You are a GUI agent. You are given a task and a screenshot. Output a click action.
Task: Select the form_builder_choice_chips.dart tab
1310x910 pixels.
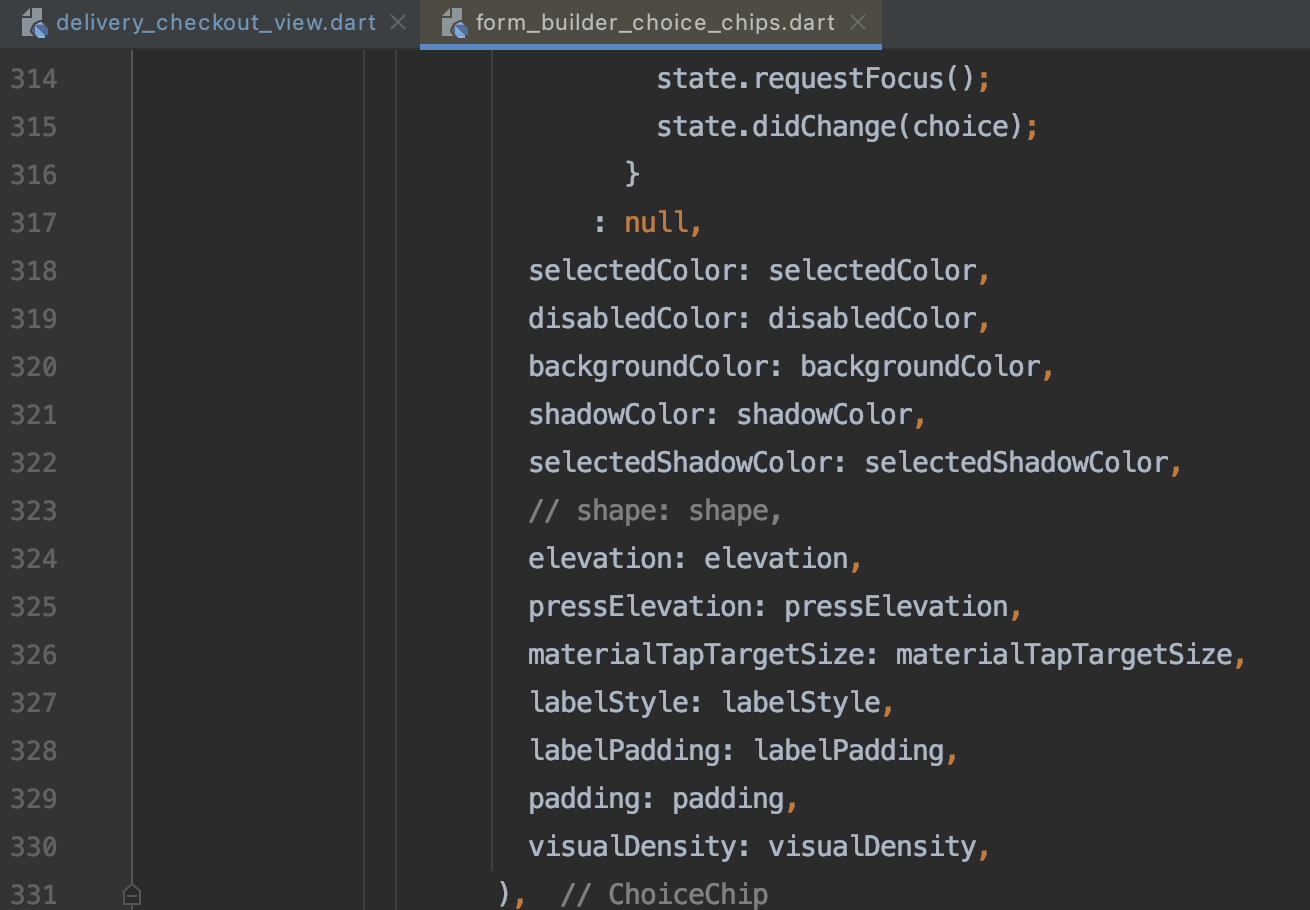pos(650,22)
